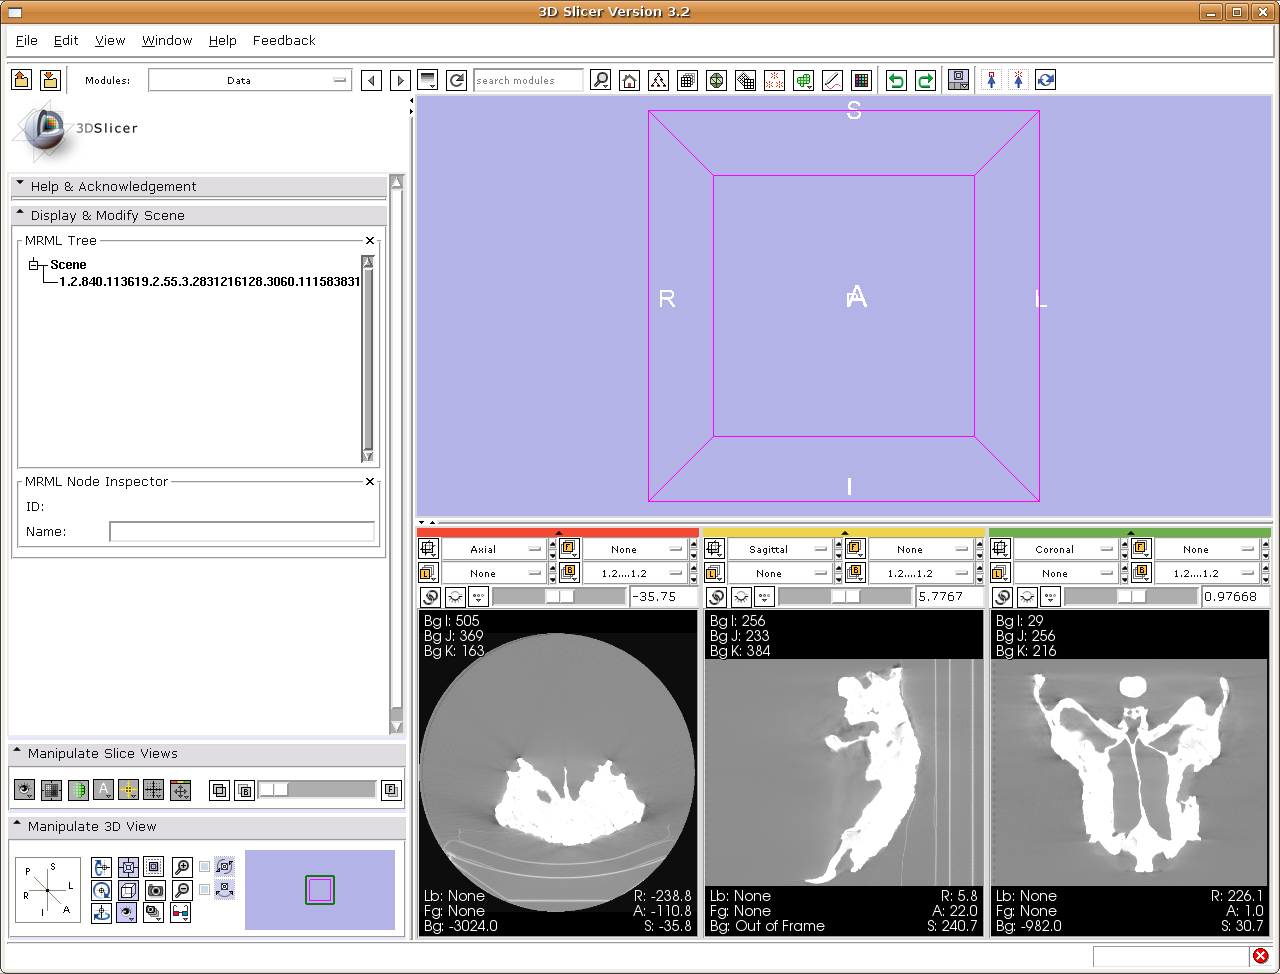Toggle Sagittal slice visibility in 3D
Screen dimensions: 1280x974
coord(741,597)
